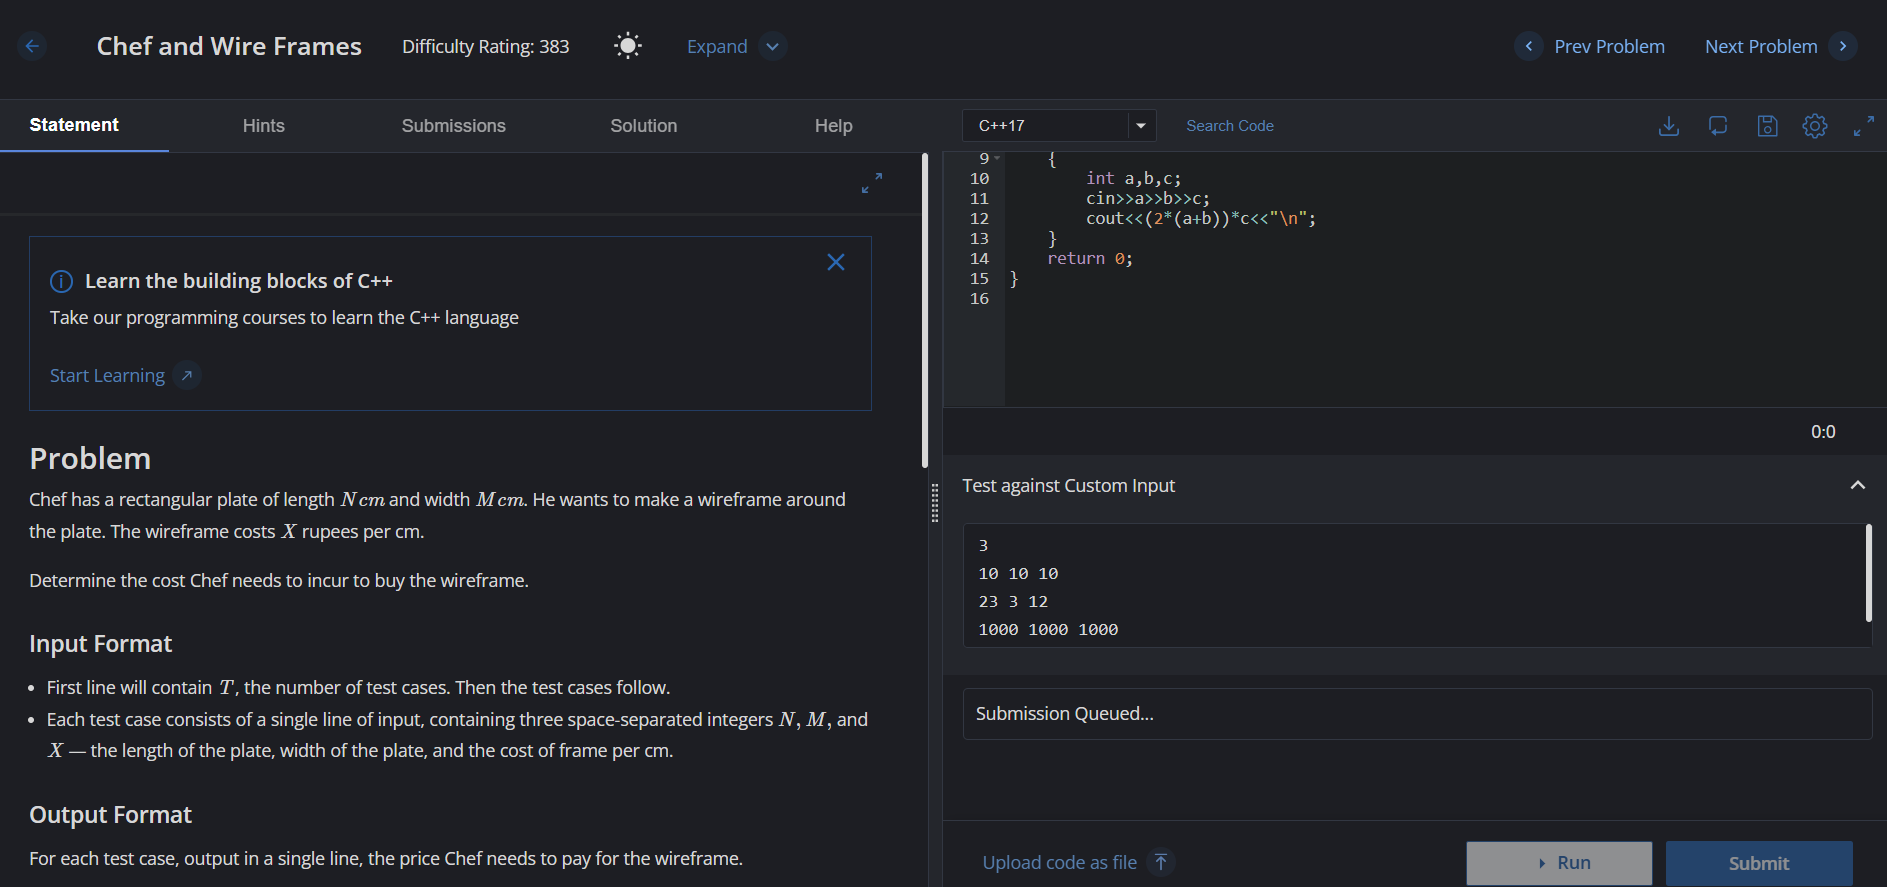Image resolution: width=1887 pixels, height=887 pixels.
Task: Click the custom input scrollbar
Action: pos(1868,574)
